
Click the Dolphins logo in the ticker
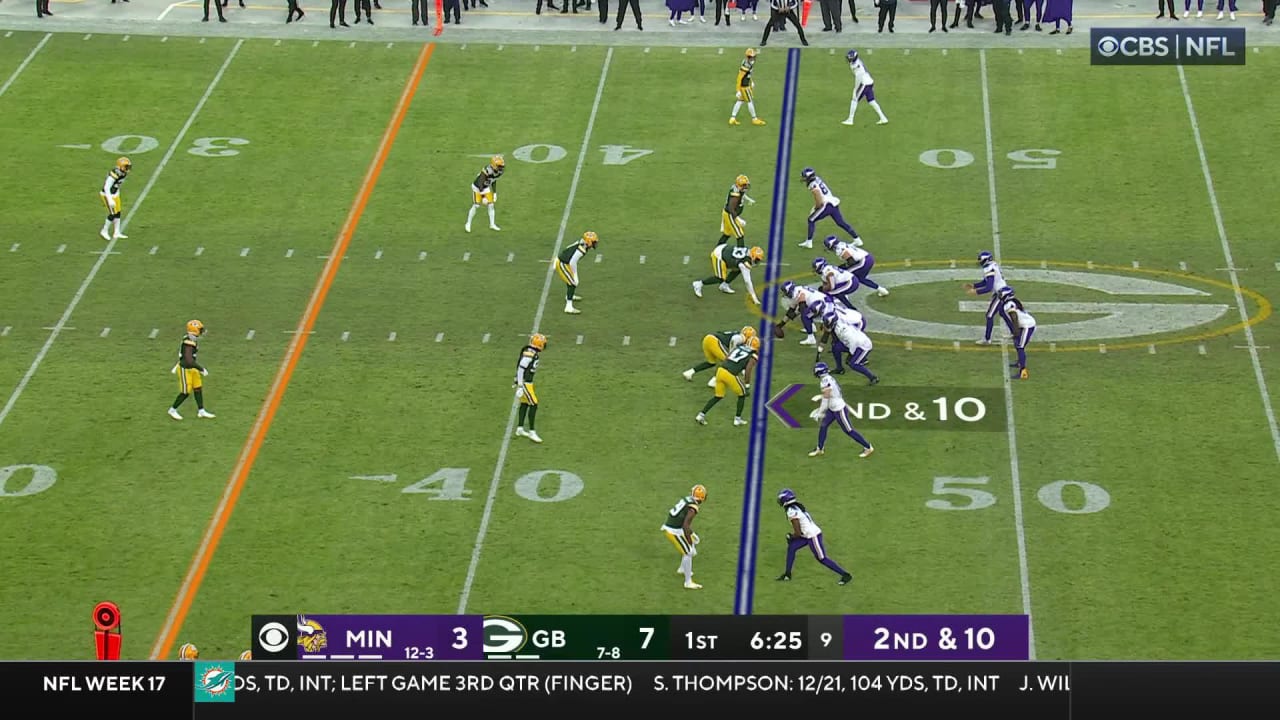pos(214,683)
